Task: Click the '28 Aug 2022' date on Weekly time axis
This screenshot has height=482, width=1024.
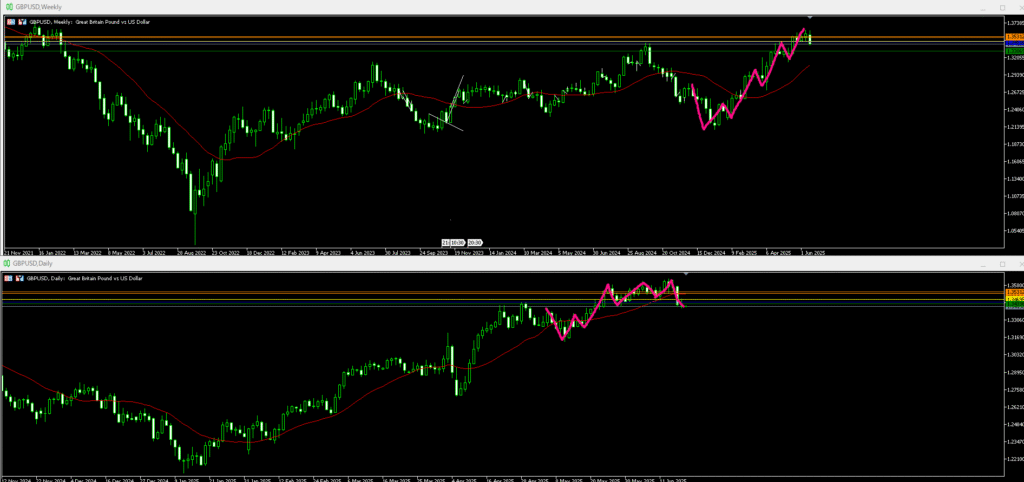Action: [191, 252]
